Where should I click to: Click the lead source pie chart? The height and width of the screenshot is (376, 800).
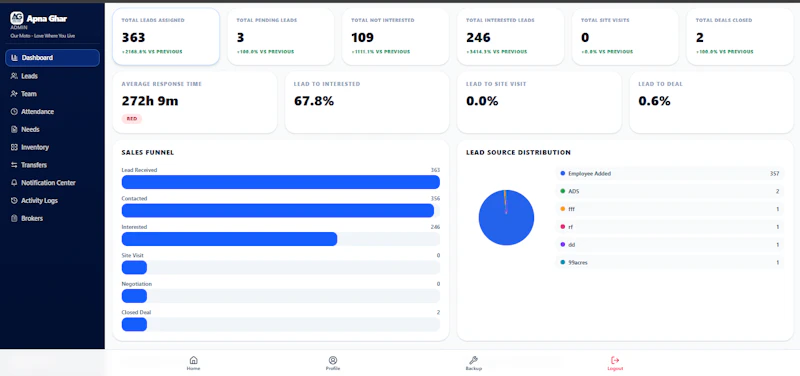(506, 217)
